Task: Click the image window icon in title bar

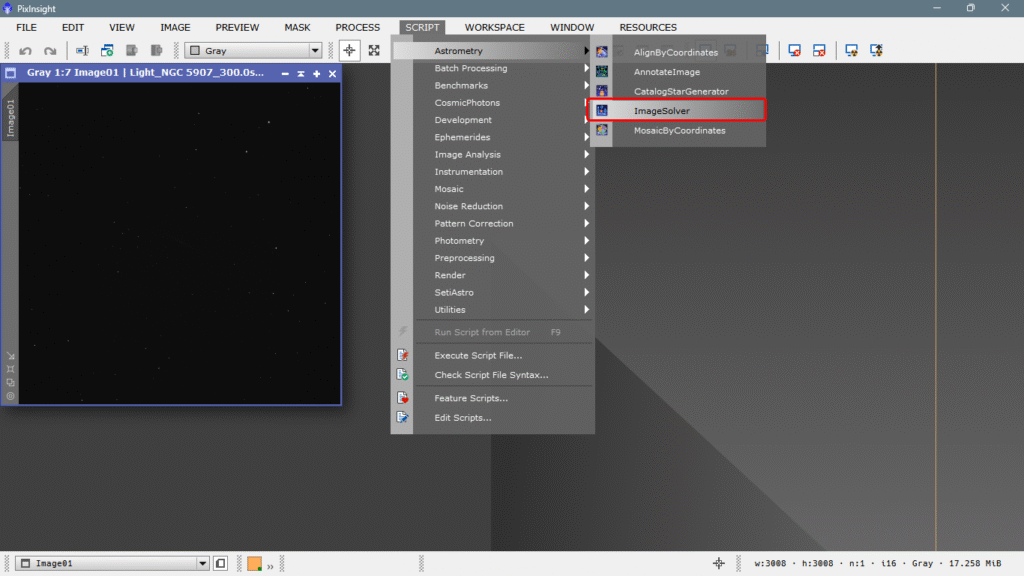Action: click(11, 73)
